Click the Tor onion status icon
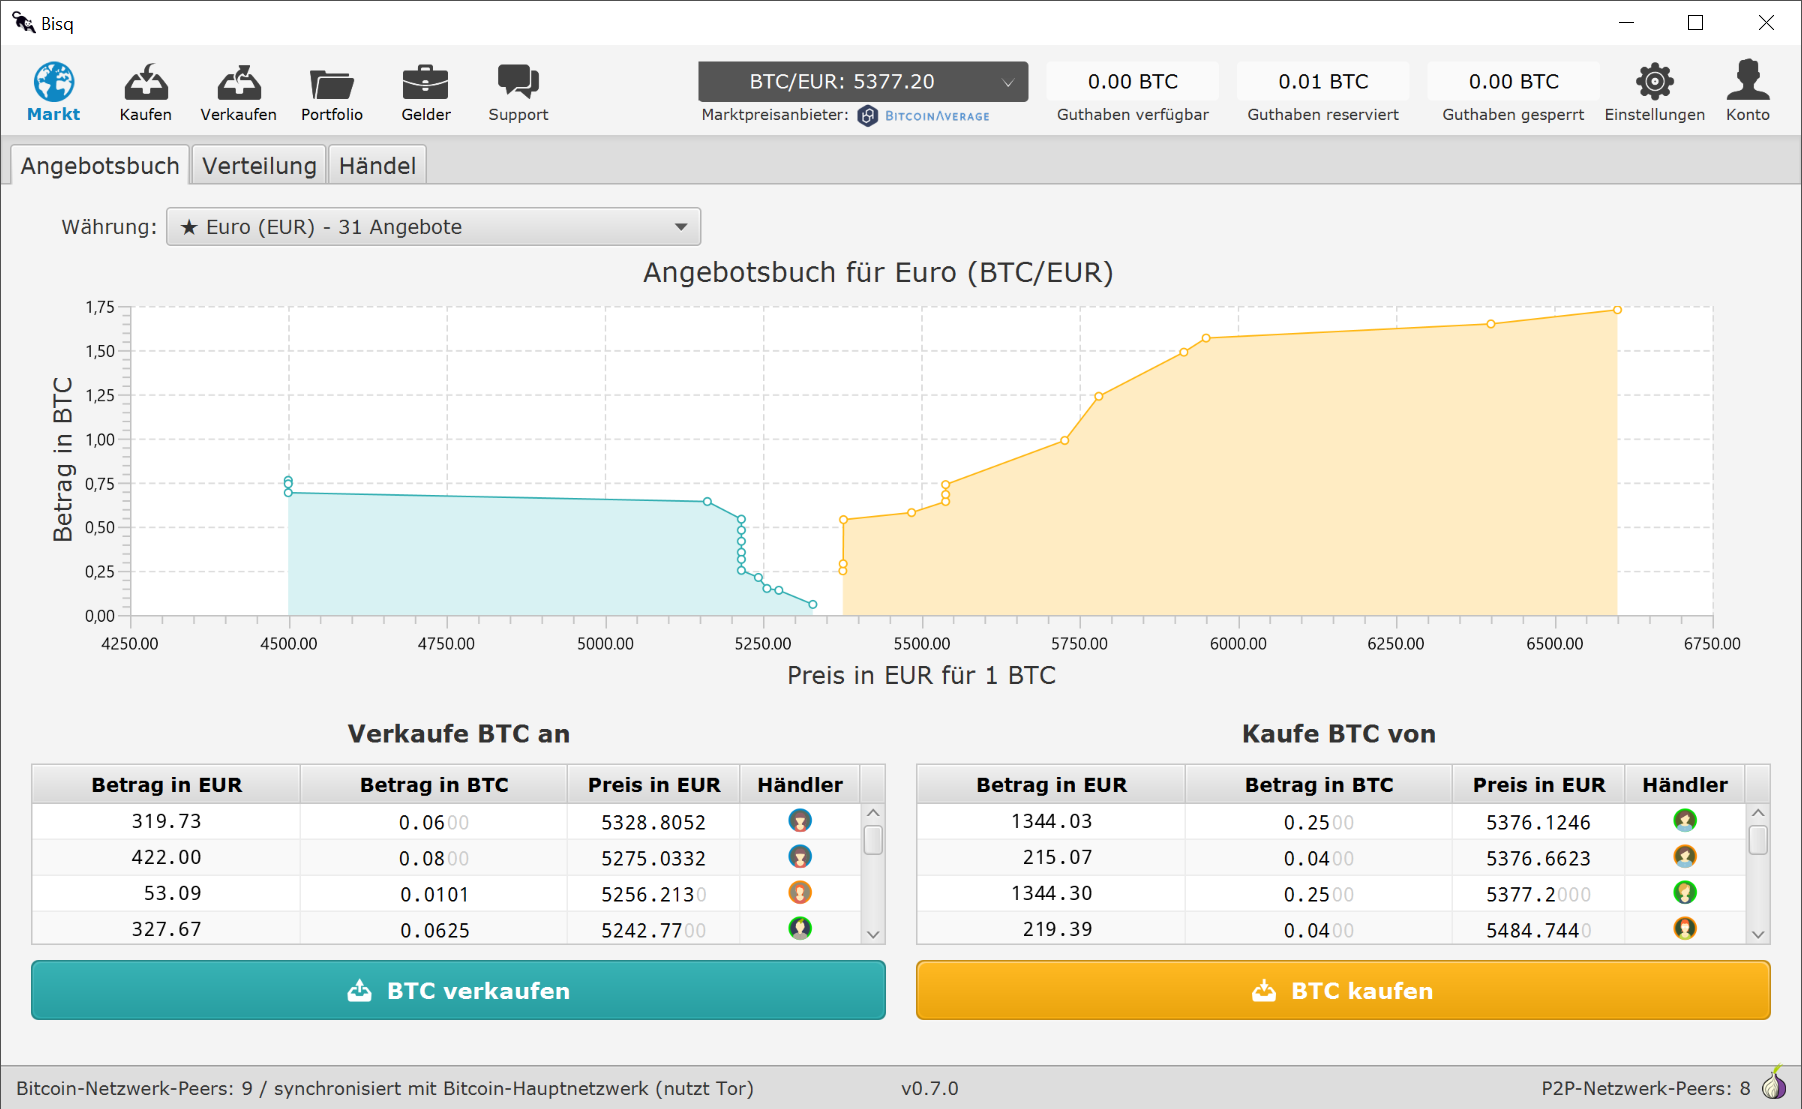 click(x=1774, y=1084)
